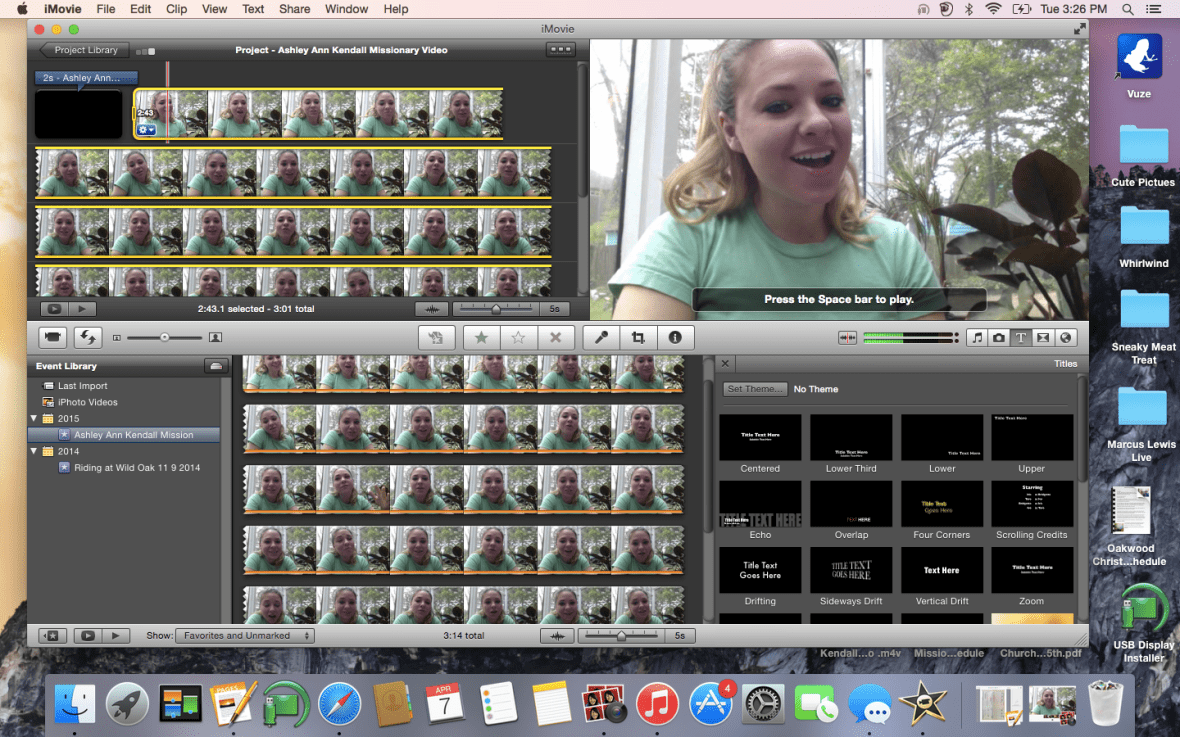Open the inspector info button
Screen dimensions: 1180x737
click(675, 338)
